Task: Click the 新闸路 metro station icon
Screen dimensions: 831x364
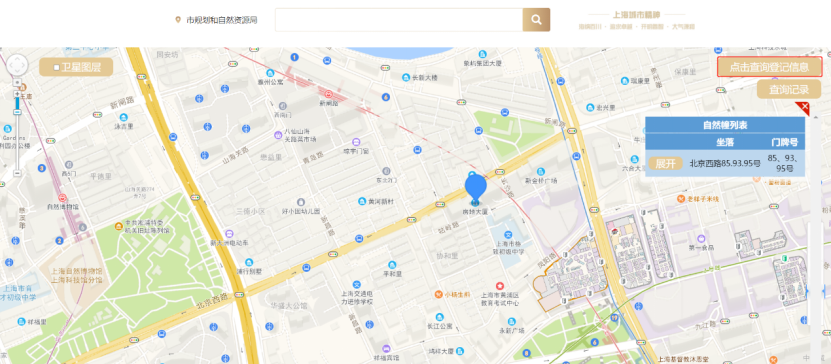Action: click(329, 94)
